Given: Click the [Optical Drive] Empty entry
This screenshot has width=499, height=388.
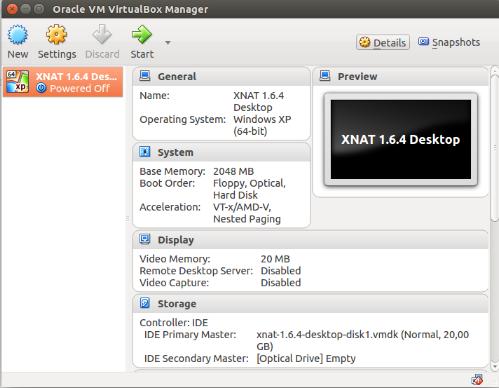Looking at the screenshot, I should (306, 358).
